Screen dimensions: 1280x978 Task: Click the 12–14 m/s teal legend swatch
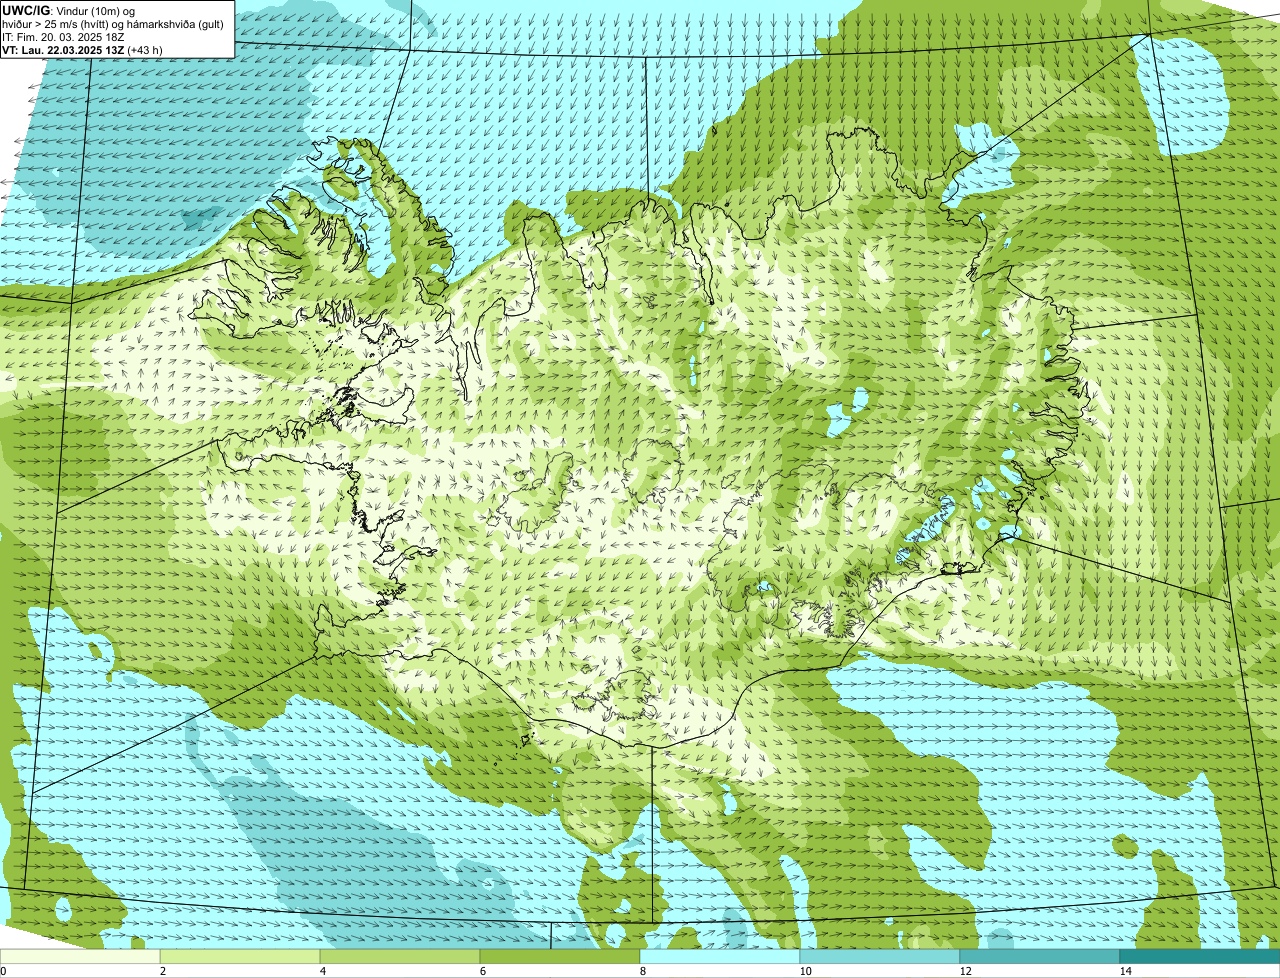pos(1040,956)
